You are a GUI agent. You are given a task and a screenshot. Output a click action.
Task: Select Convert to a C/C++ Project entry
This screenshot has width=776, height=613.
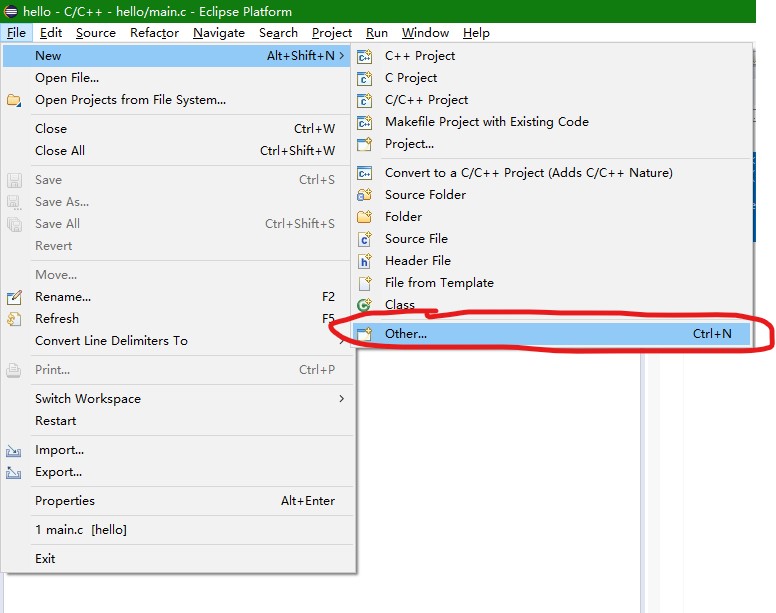[x=551, y=173]
